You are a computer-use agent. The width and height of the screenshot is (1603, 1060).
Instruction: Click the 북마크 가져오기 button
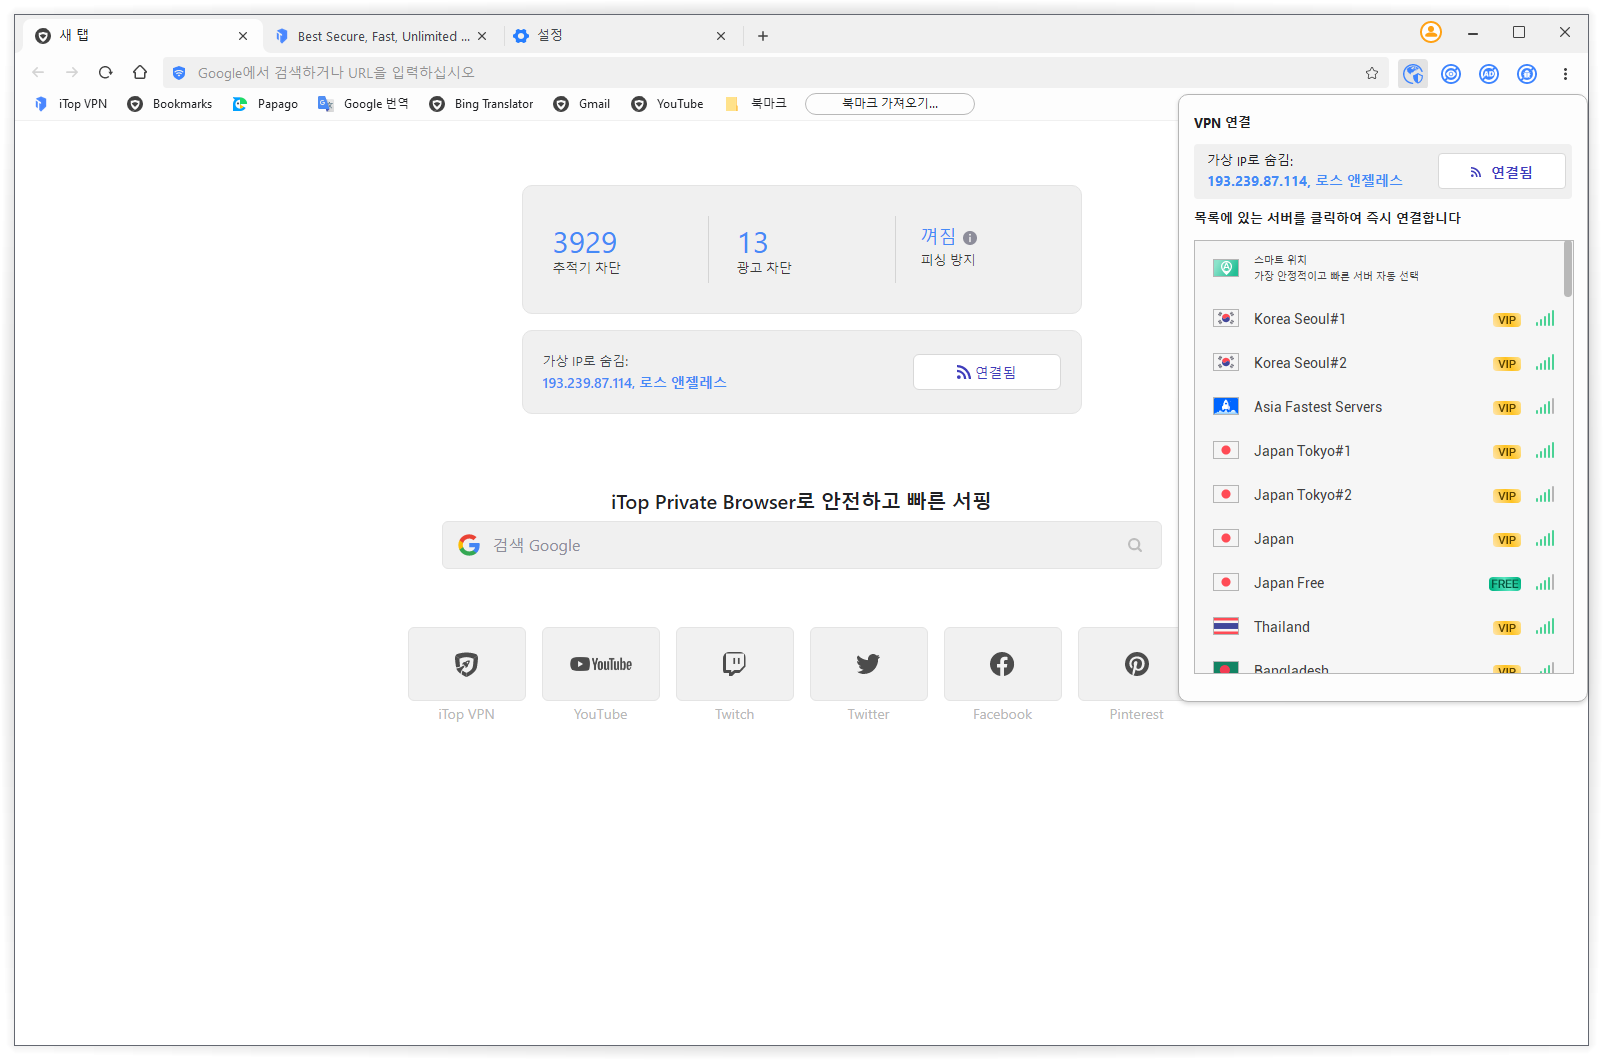[890, 104]
